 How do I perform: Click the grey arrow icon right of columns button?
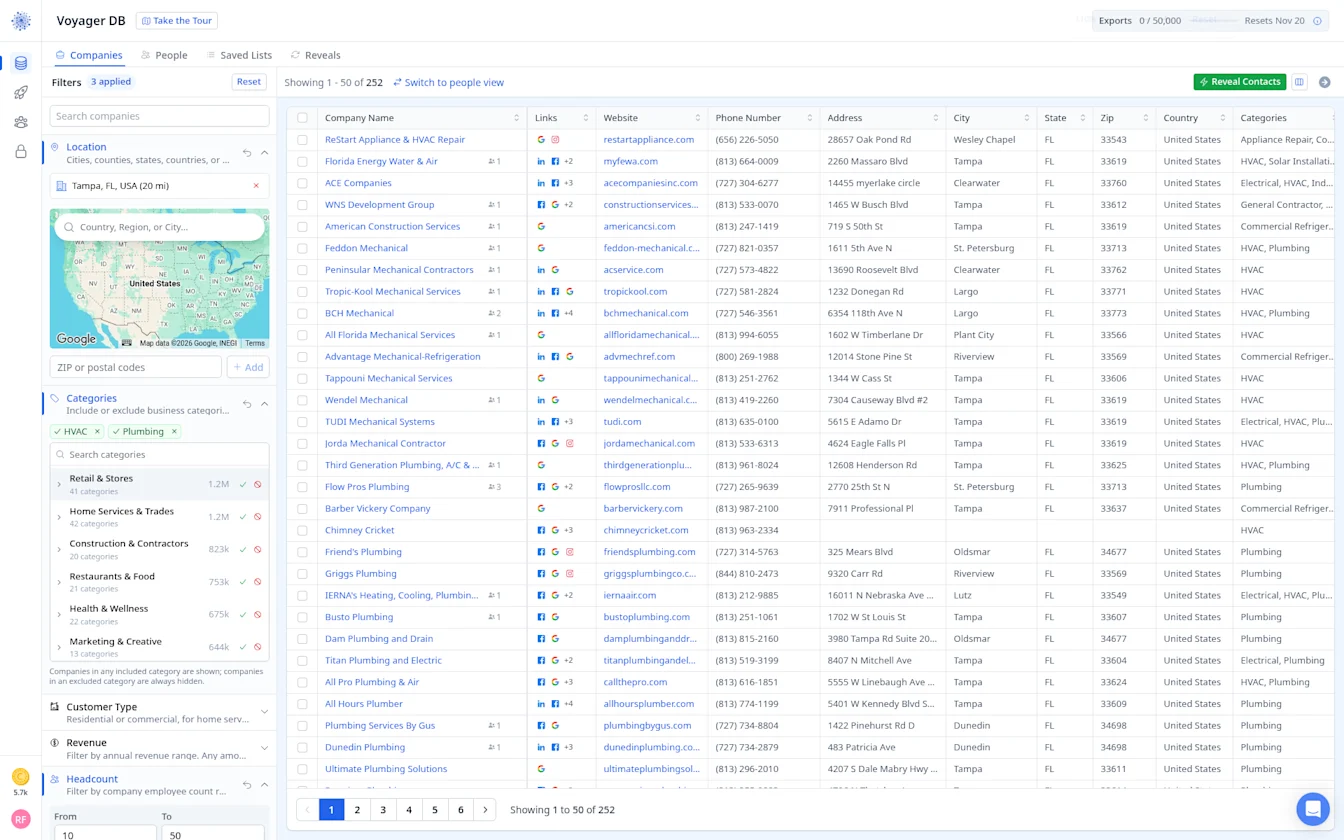[x=1324, y=82]
